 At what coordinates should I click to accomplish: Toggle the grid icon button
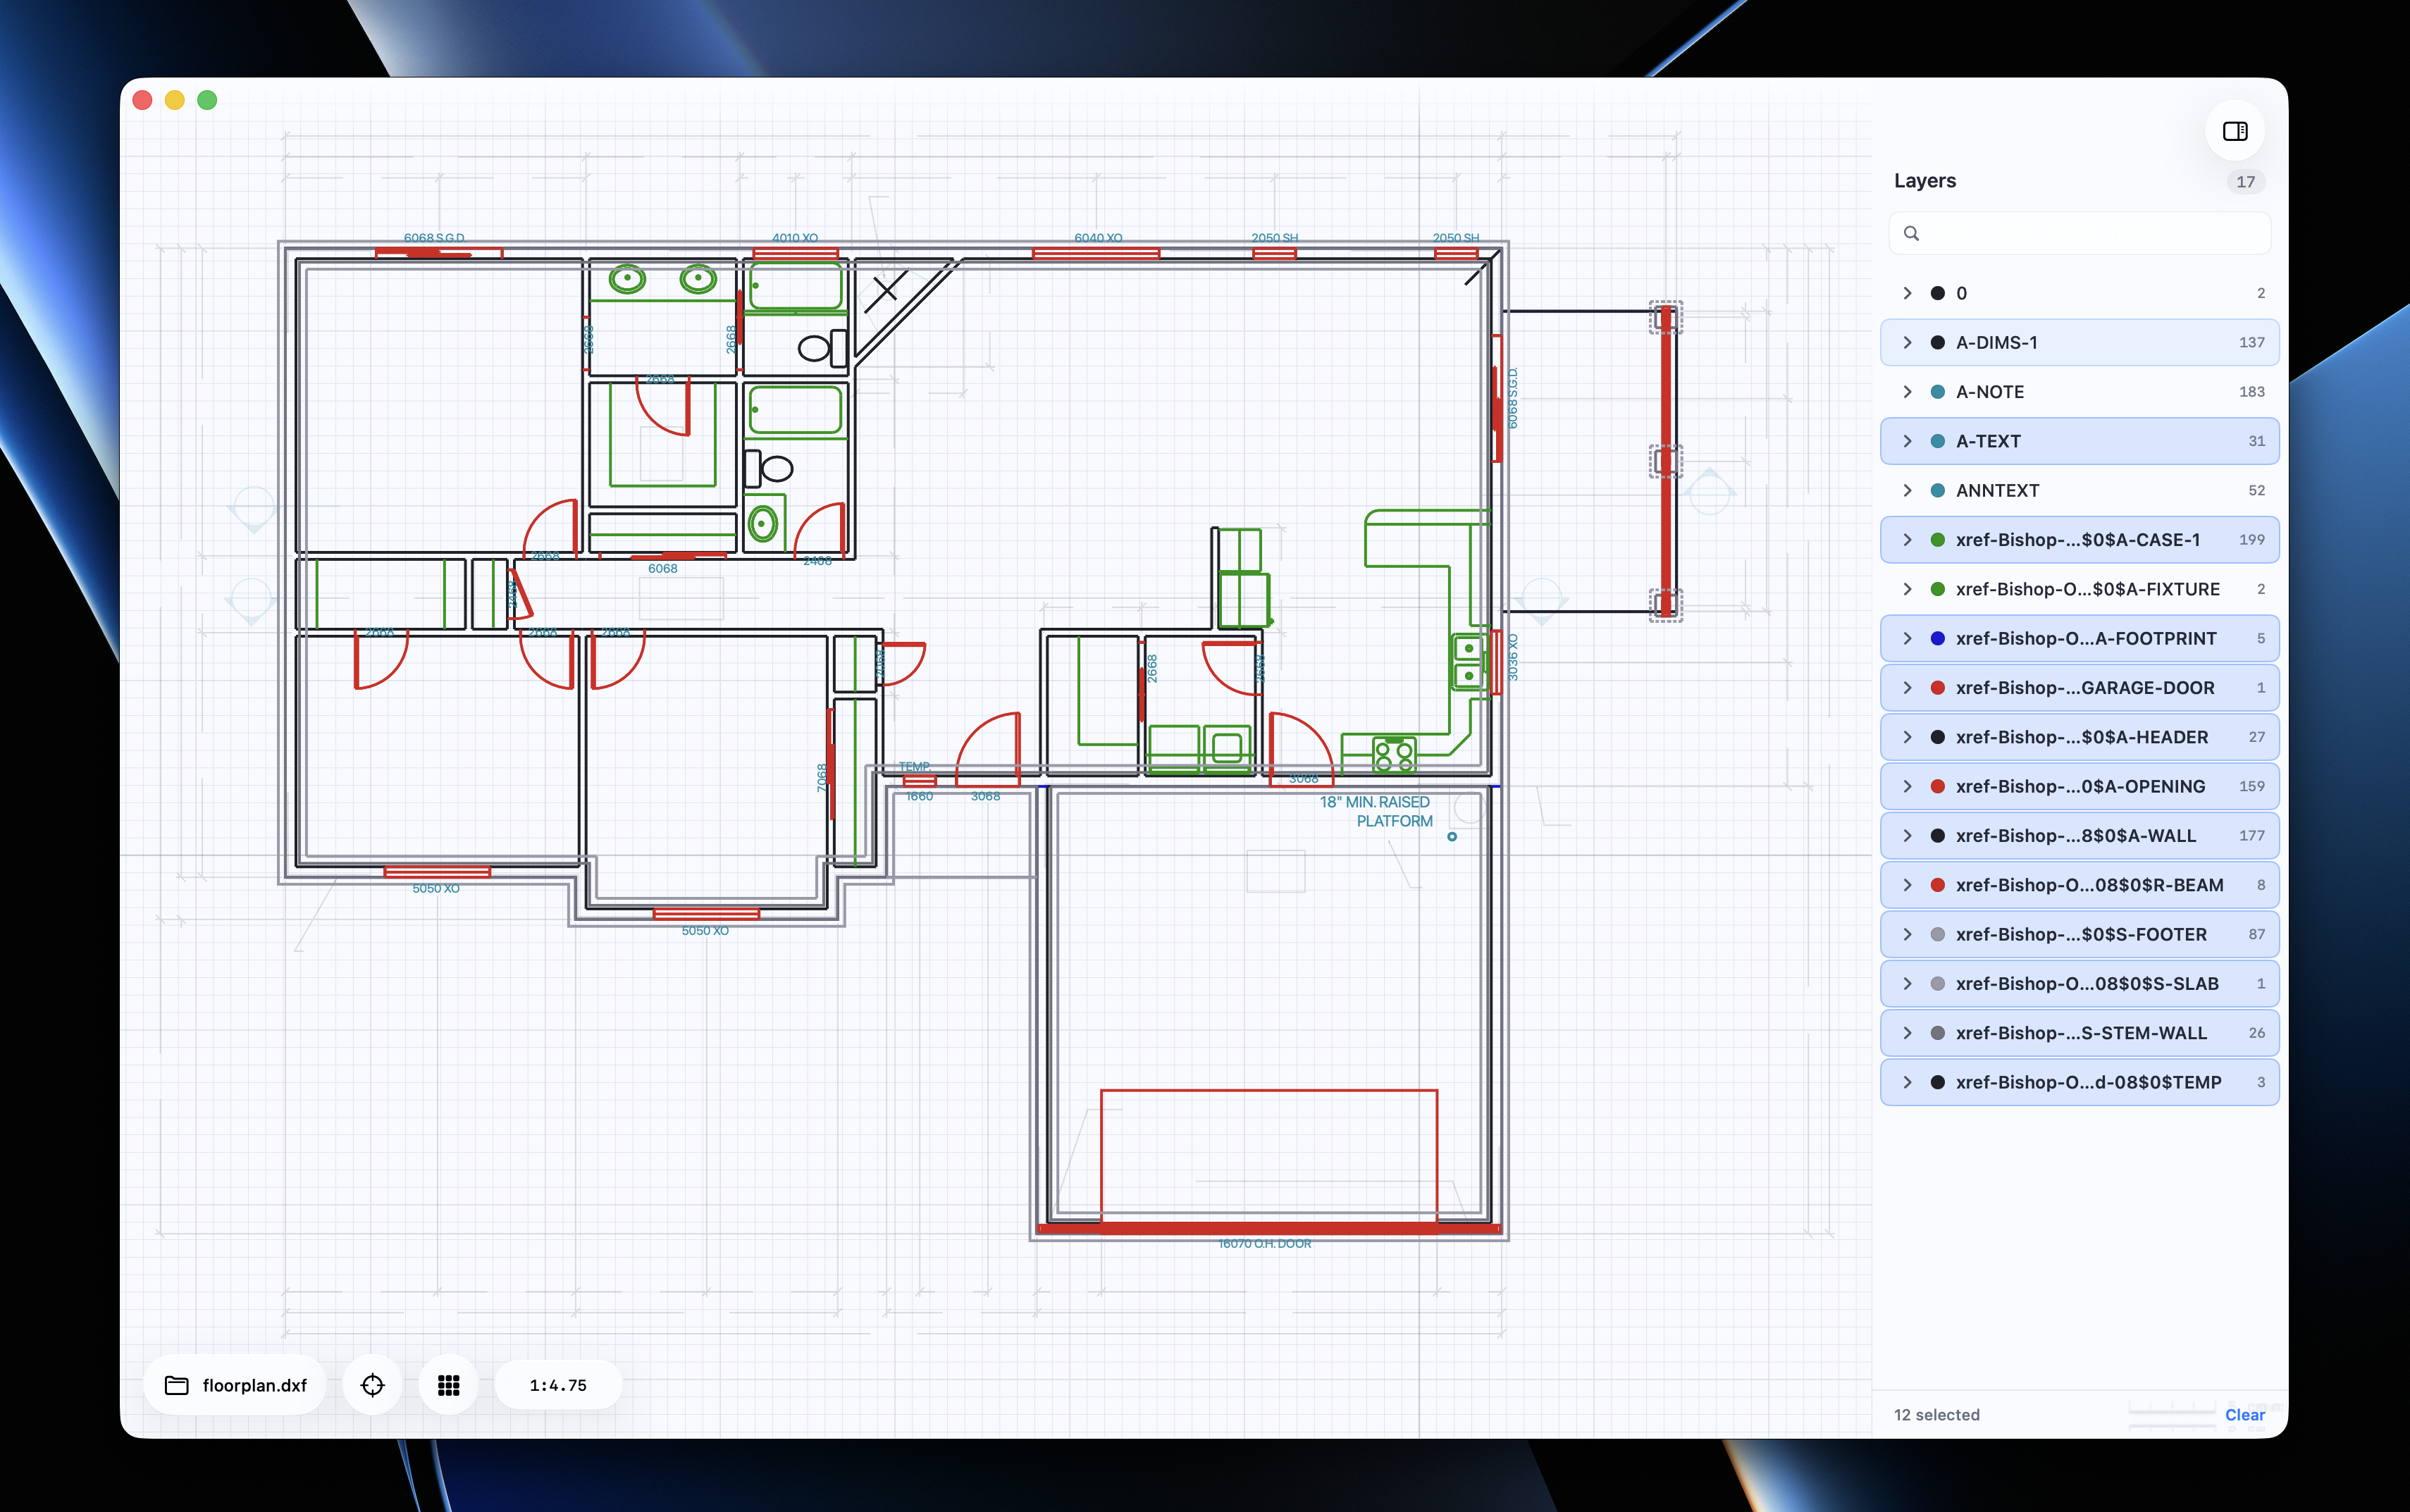tap(449, 1385)
